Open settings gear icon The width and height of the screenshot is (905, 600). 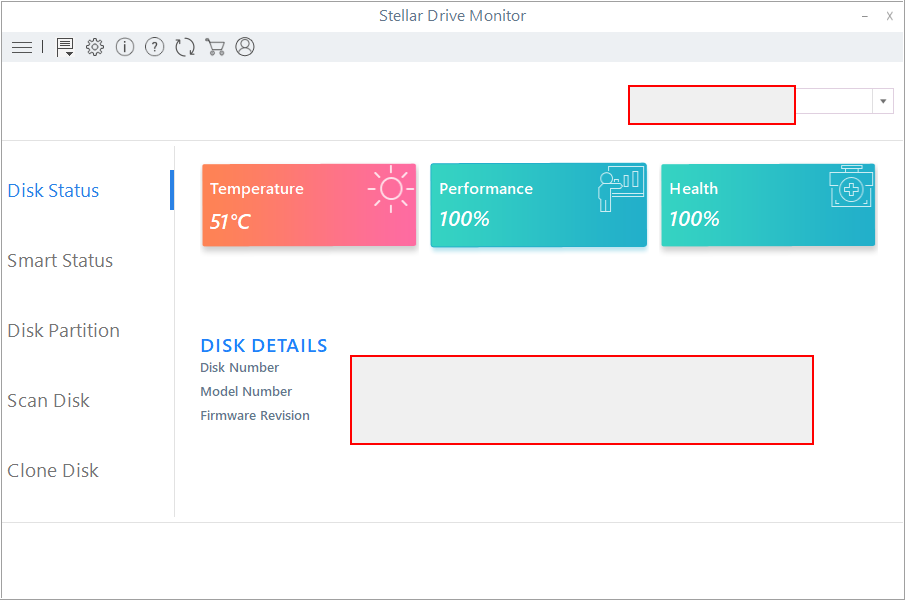(x=95, y=47)
